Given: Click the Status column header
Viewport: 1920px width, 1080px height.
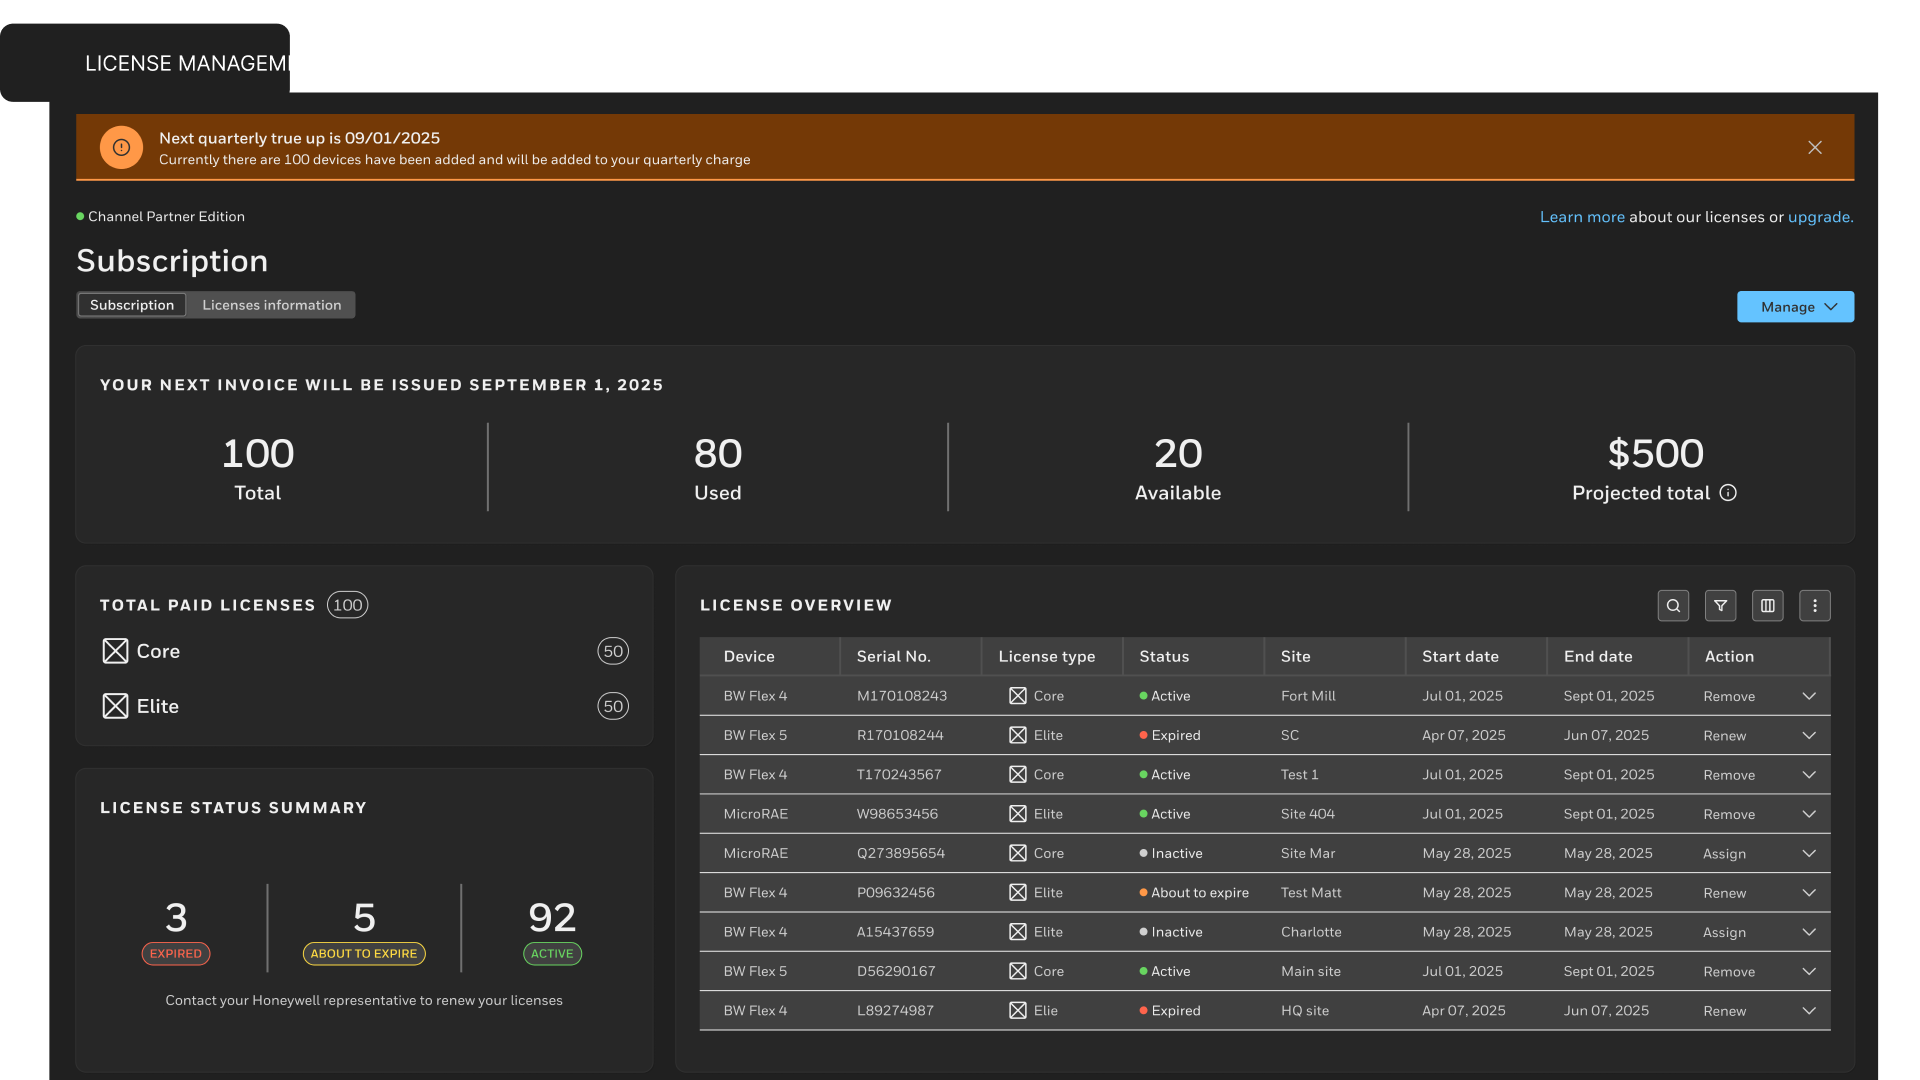Looking at the screenshot, I should tap(1164, 657).
